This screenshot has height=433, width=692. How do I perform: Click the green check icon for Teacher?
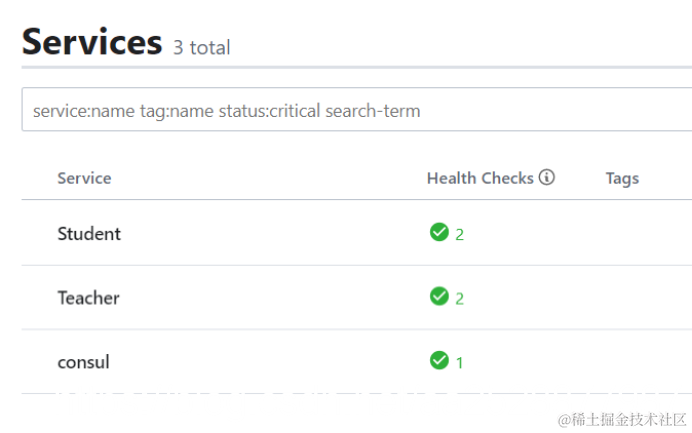click(438, 296)
